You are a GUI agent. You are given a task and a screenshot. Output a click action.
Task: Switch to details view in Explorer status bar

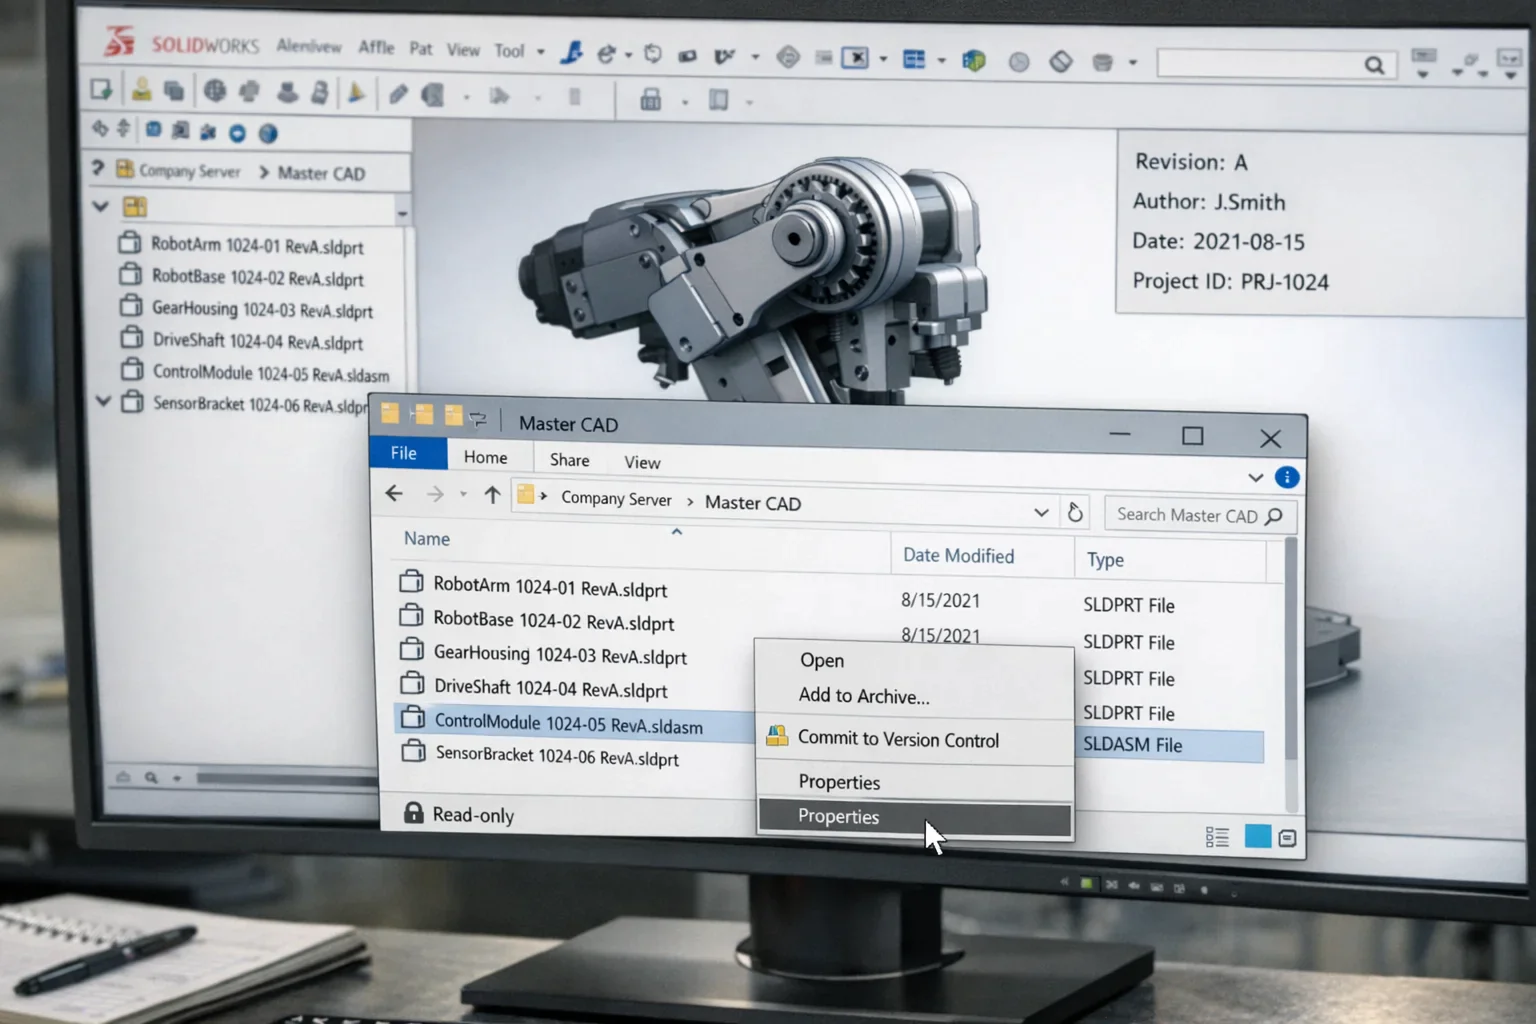(1218, 836)
